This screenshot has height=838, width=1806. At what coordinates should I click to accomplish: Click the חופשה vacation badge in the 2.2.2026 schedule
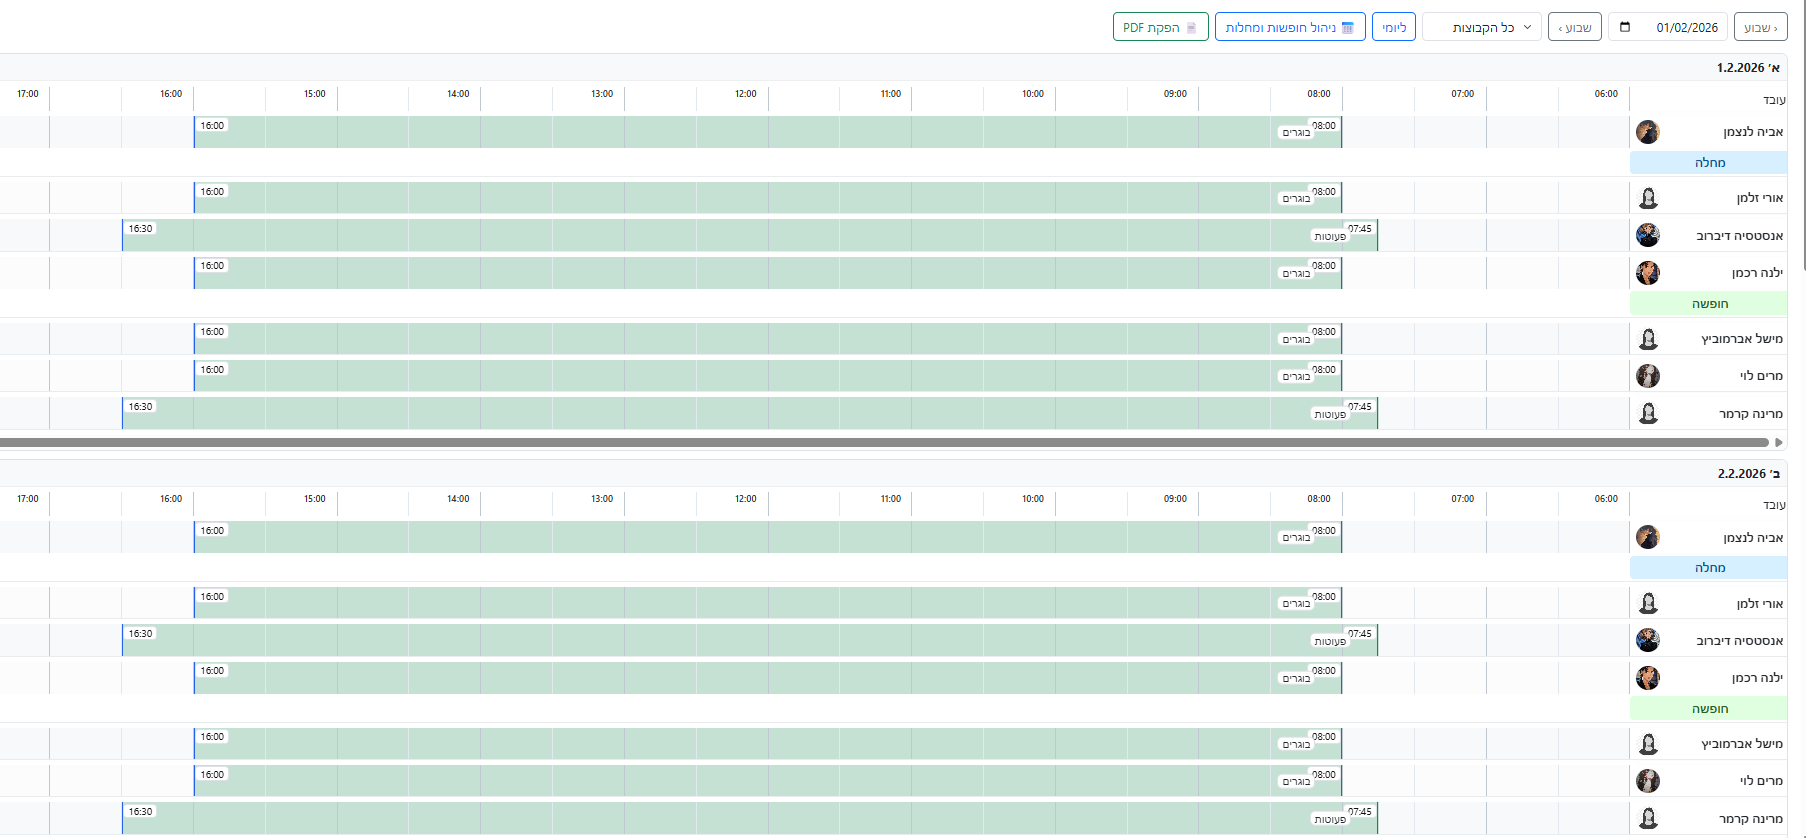pyautogui.click(x=1709, y=709)
